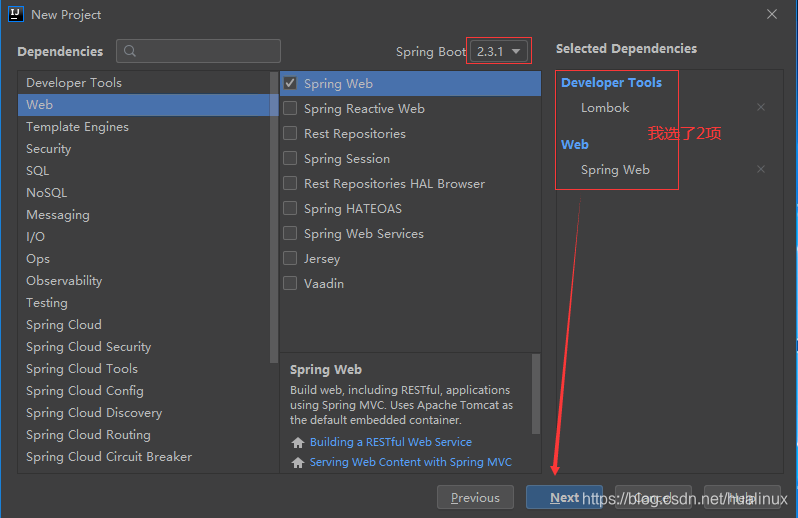798x518 pixels.
Task: Select Spring Cloud Security category
Action: (x=144, y=347)
